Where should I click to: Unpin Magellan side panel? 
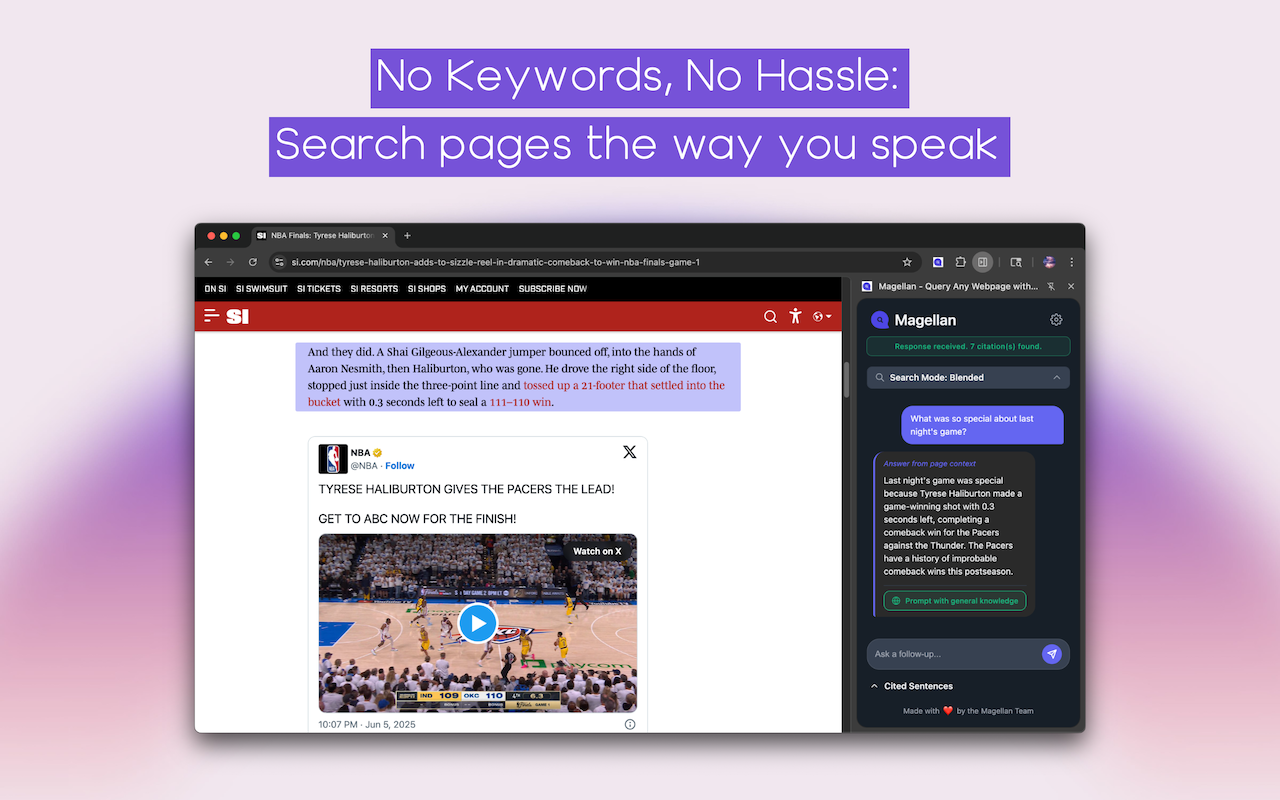(1051, 286)
